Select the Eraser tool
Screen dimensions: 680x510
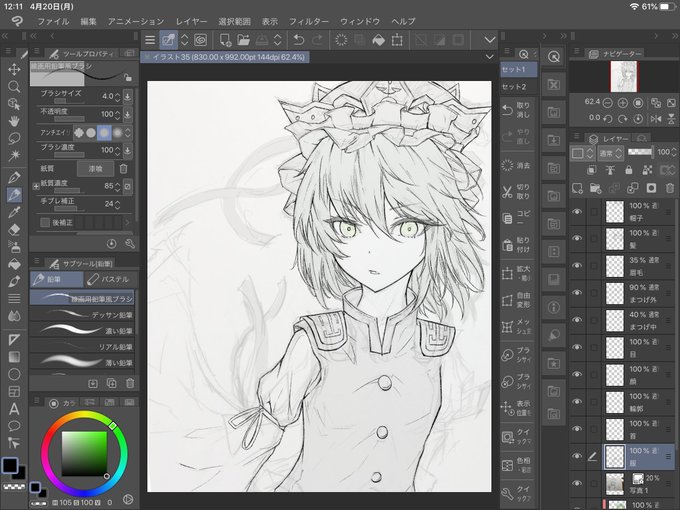click(x=14, y=229)
